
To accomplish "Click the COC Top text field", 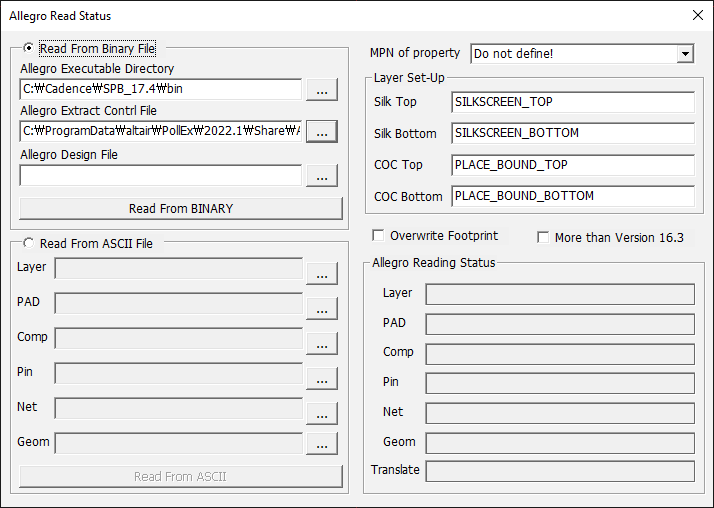I will point(572,165).
